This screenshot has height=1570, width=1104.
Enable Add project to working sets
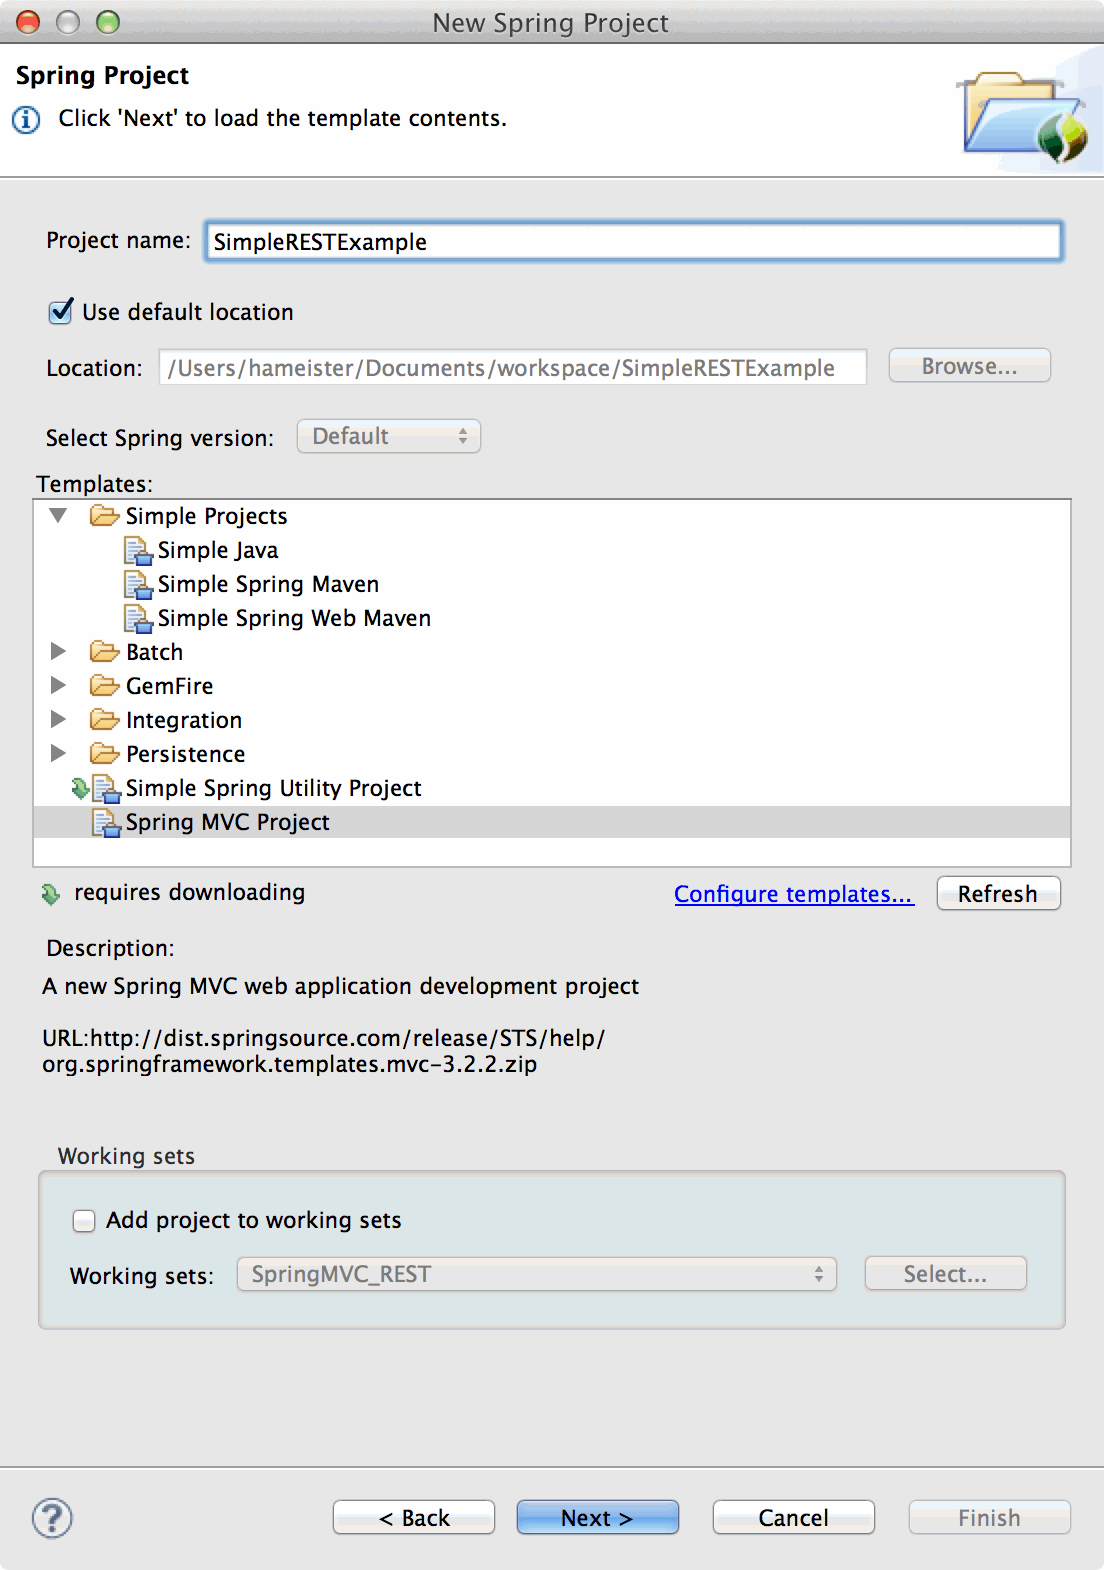(84, 1220)
